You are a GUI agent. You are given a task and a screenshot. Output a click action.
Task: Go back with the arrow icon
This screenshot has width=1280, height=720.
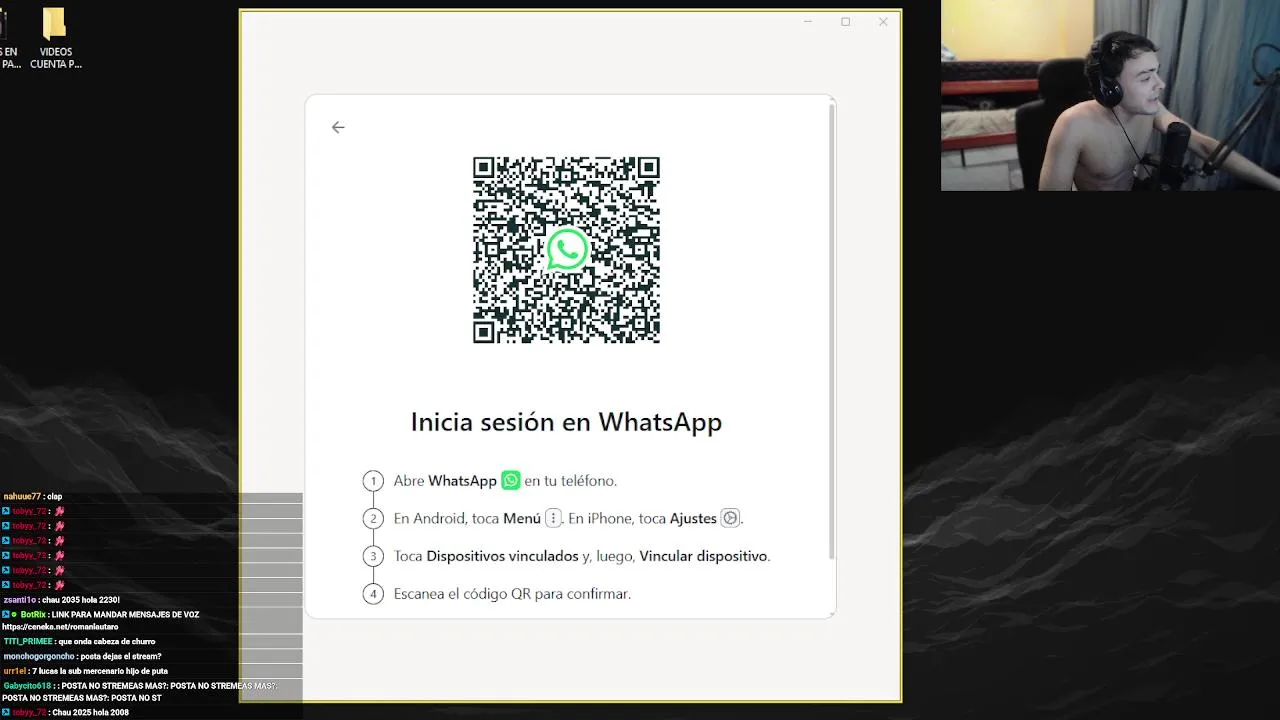point(338,127)
